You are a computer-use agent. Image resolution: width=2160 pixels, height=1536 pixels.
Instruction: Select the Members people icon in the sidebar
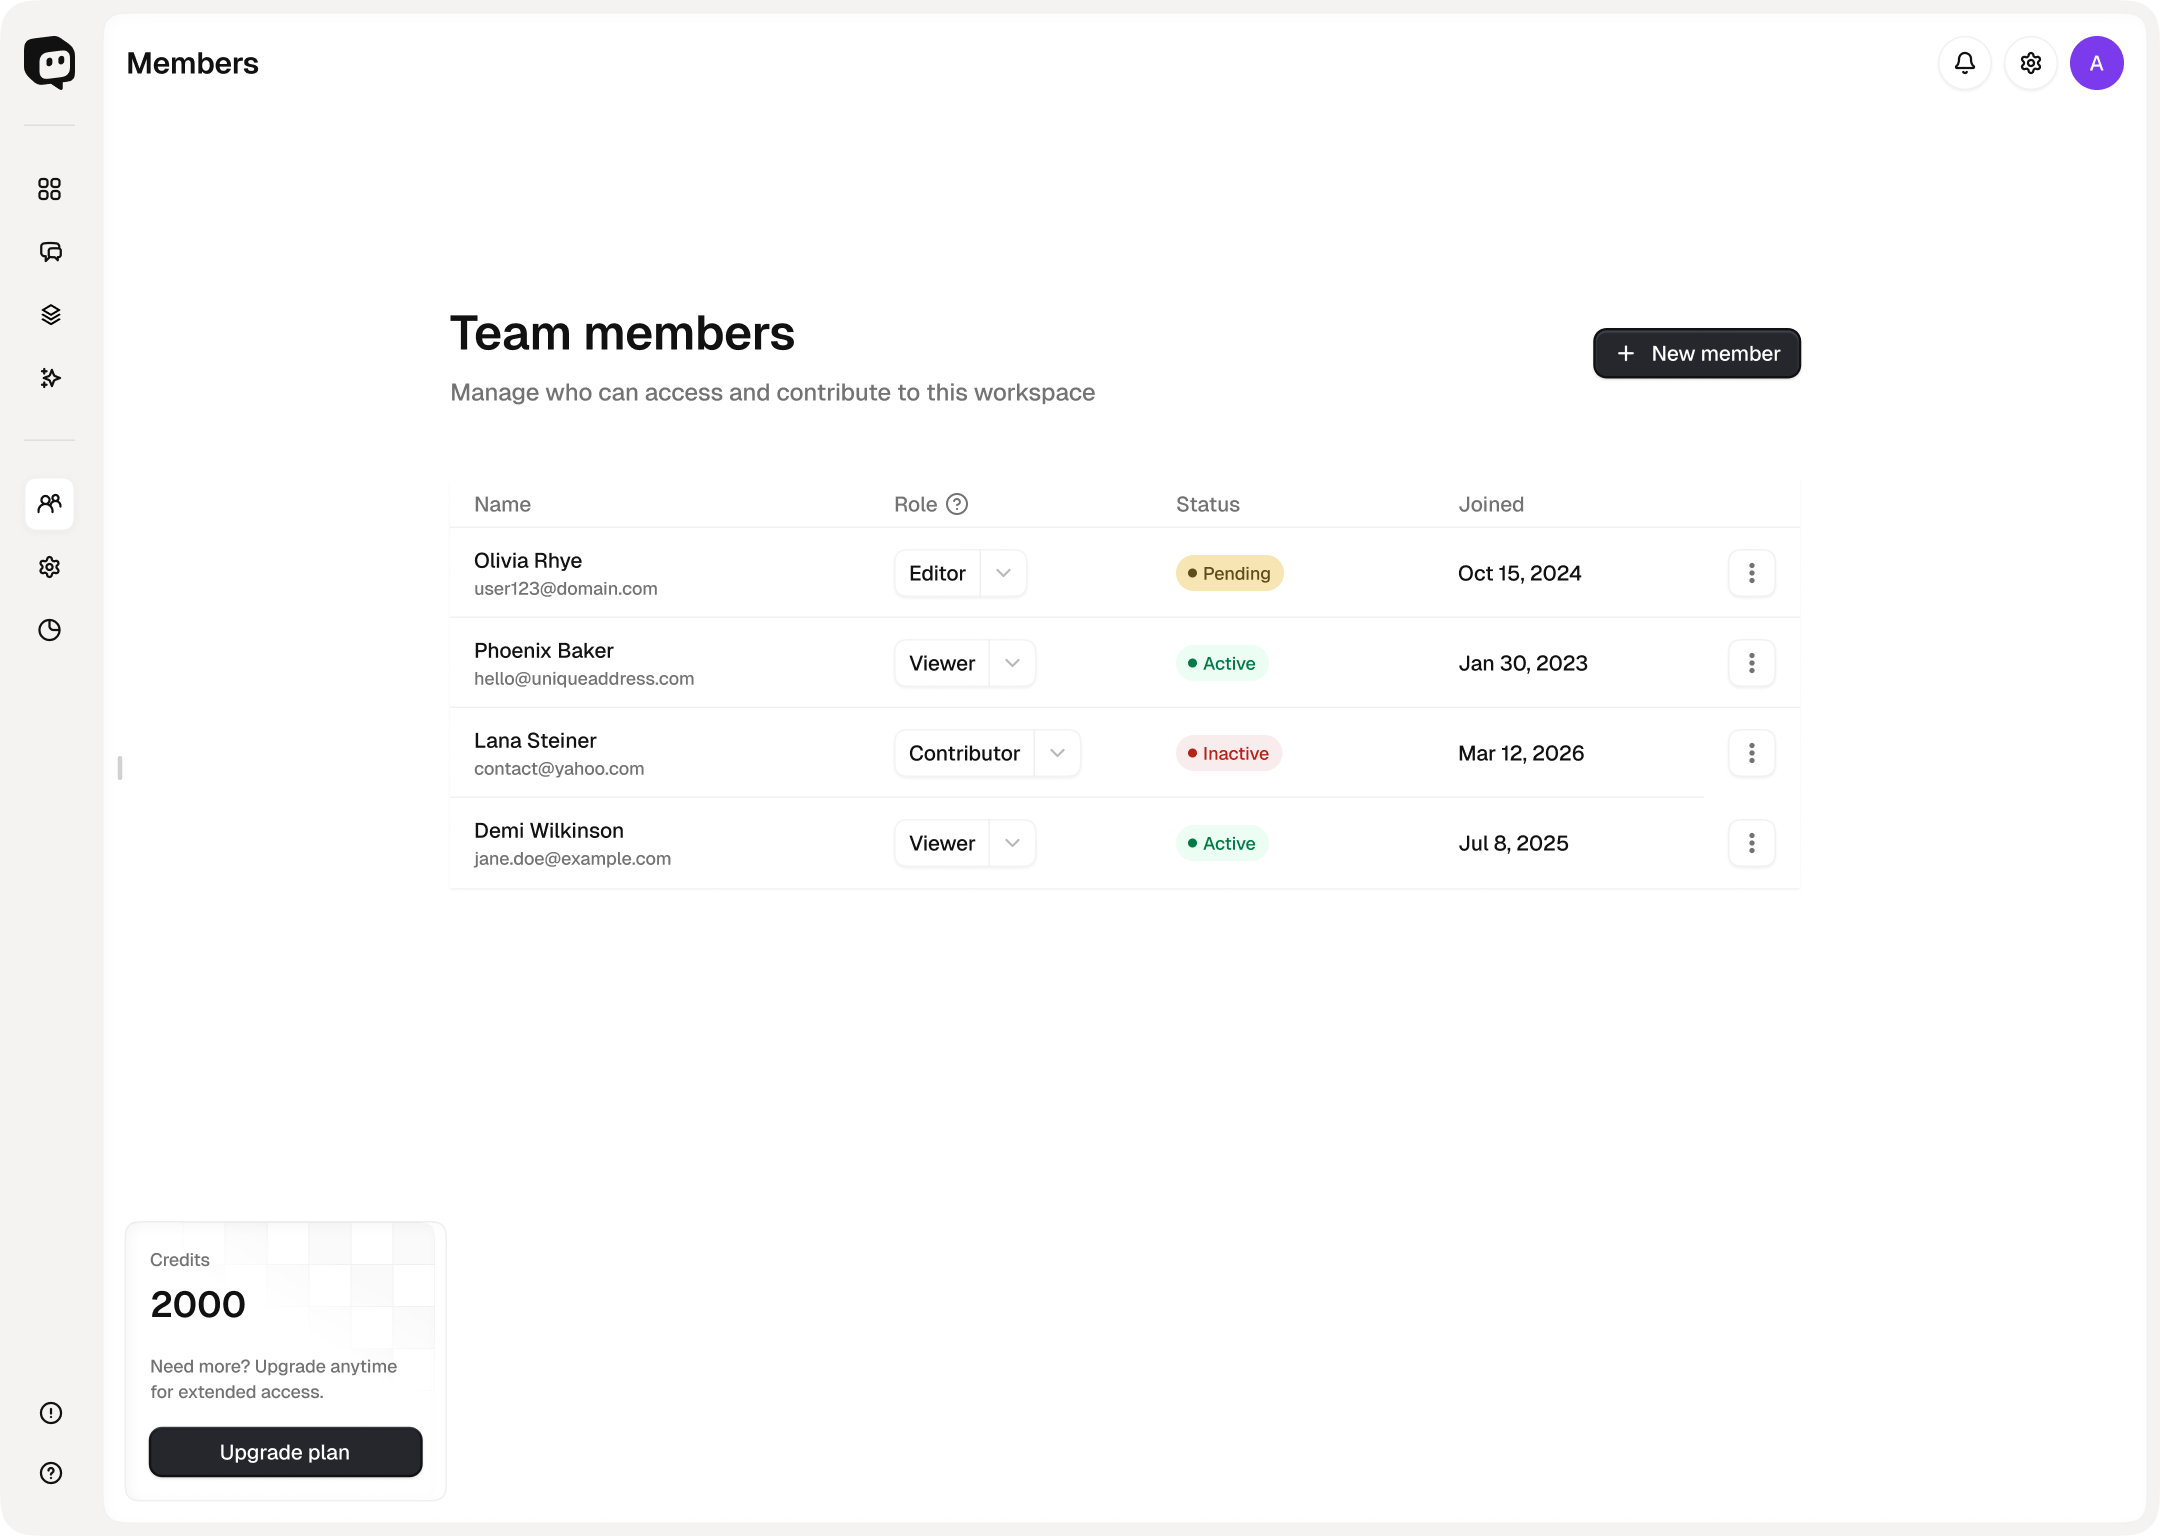click(50, 504)
